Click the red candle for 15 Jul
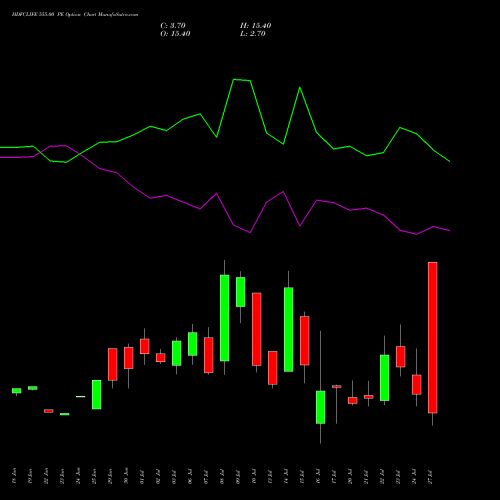Image resolution: width=500 pixels, height=500 pixels. [x=305, y=341]
